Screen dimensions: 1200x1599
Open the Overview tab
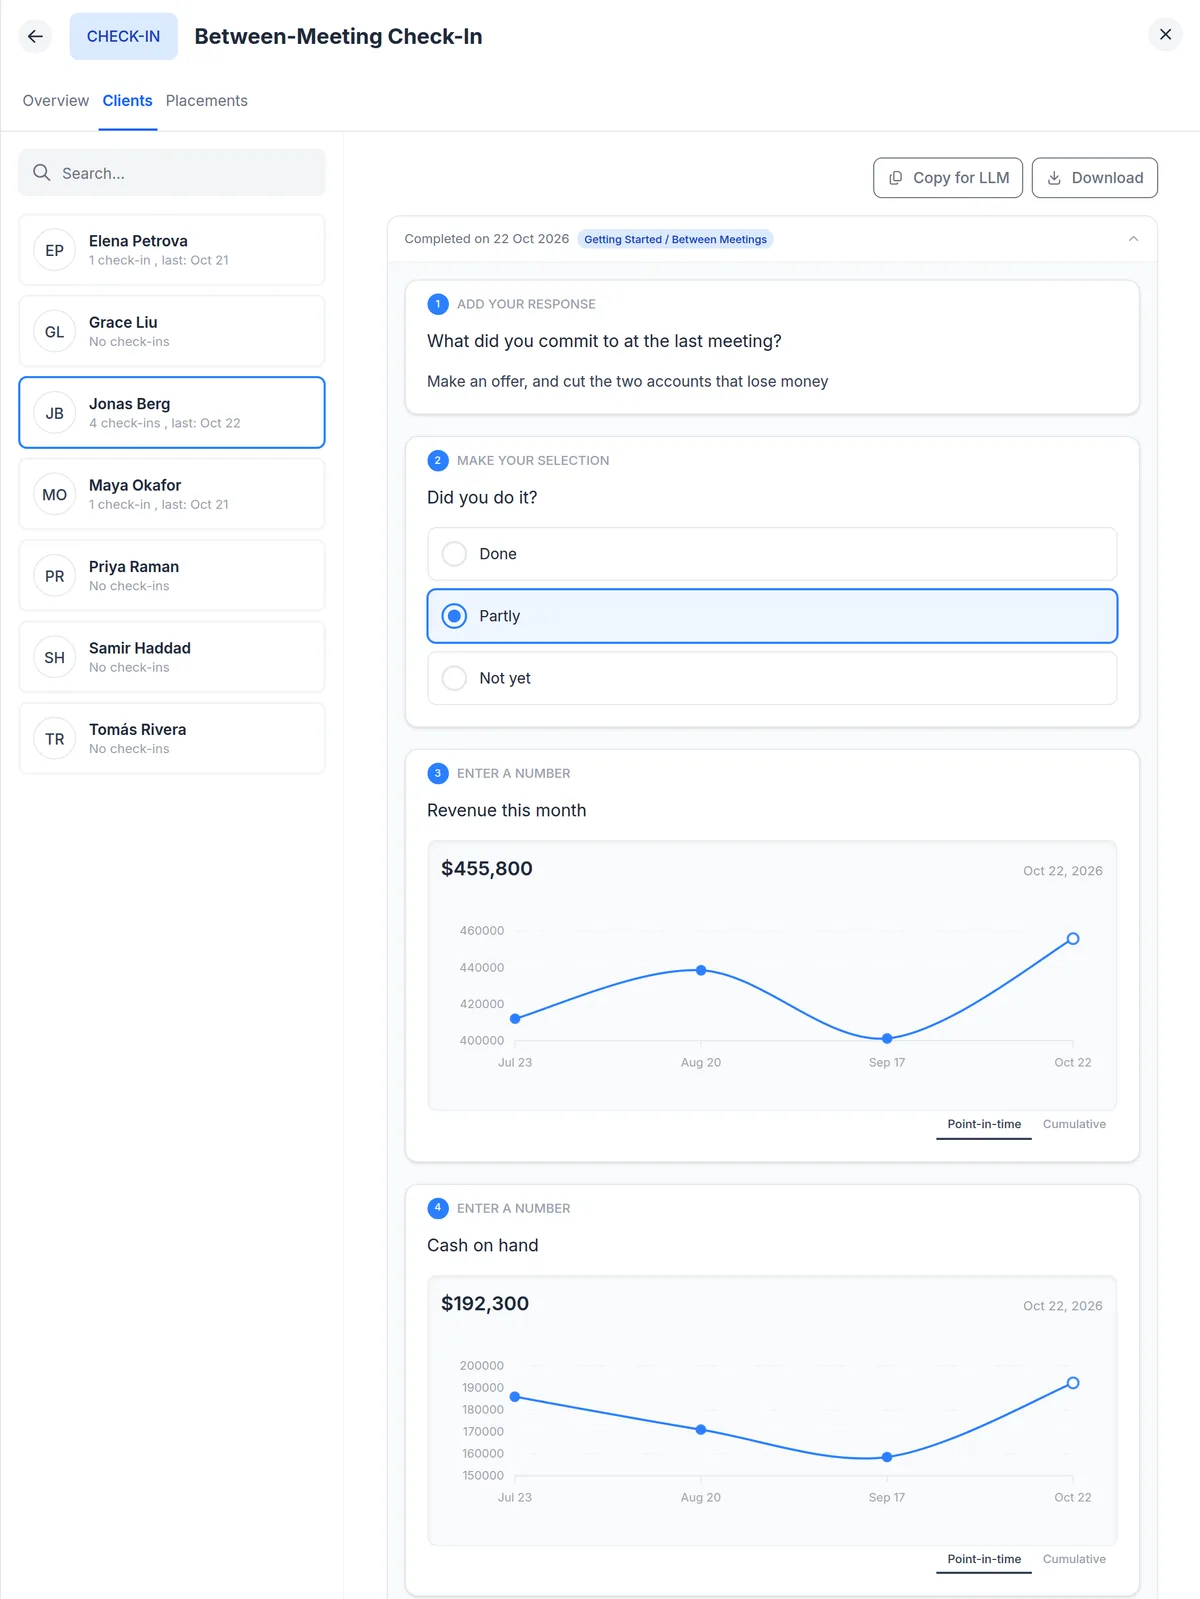tap(56, 101)
